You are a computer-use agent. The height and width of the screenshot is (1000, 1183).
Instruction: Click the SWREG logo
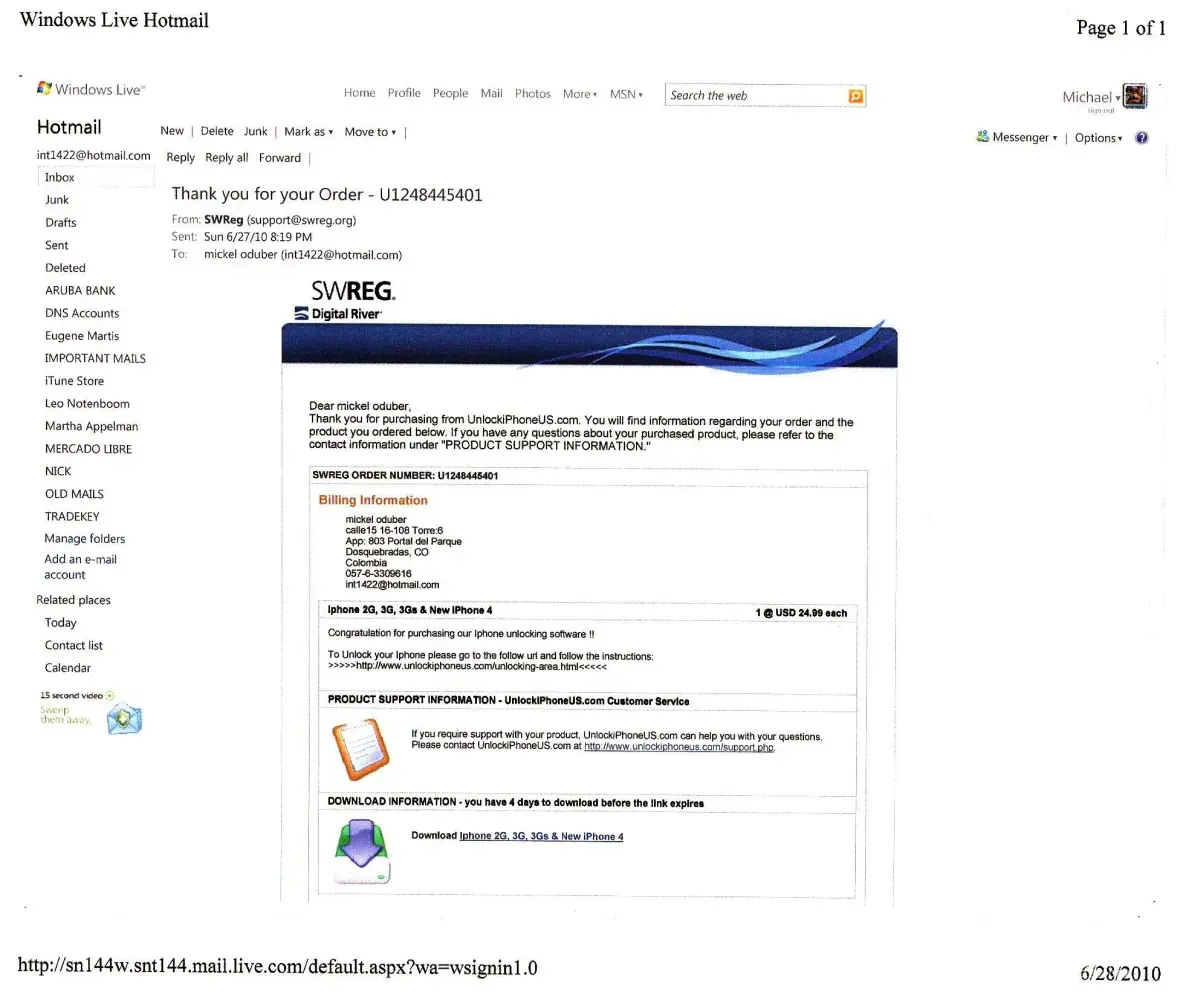point(353,291)
